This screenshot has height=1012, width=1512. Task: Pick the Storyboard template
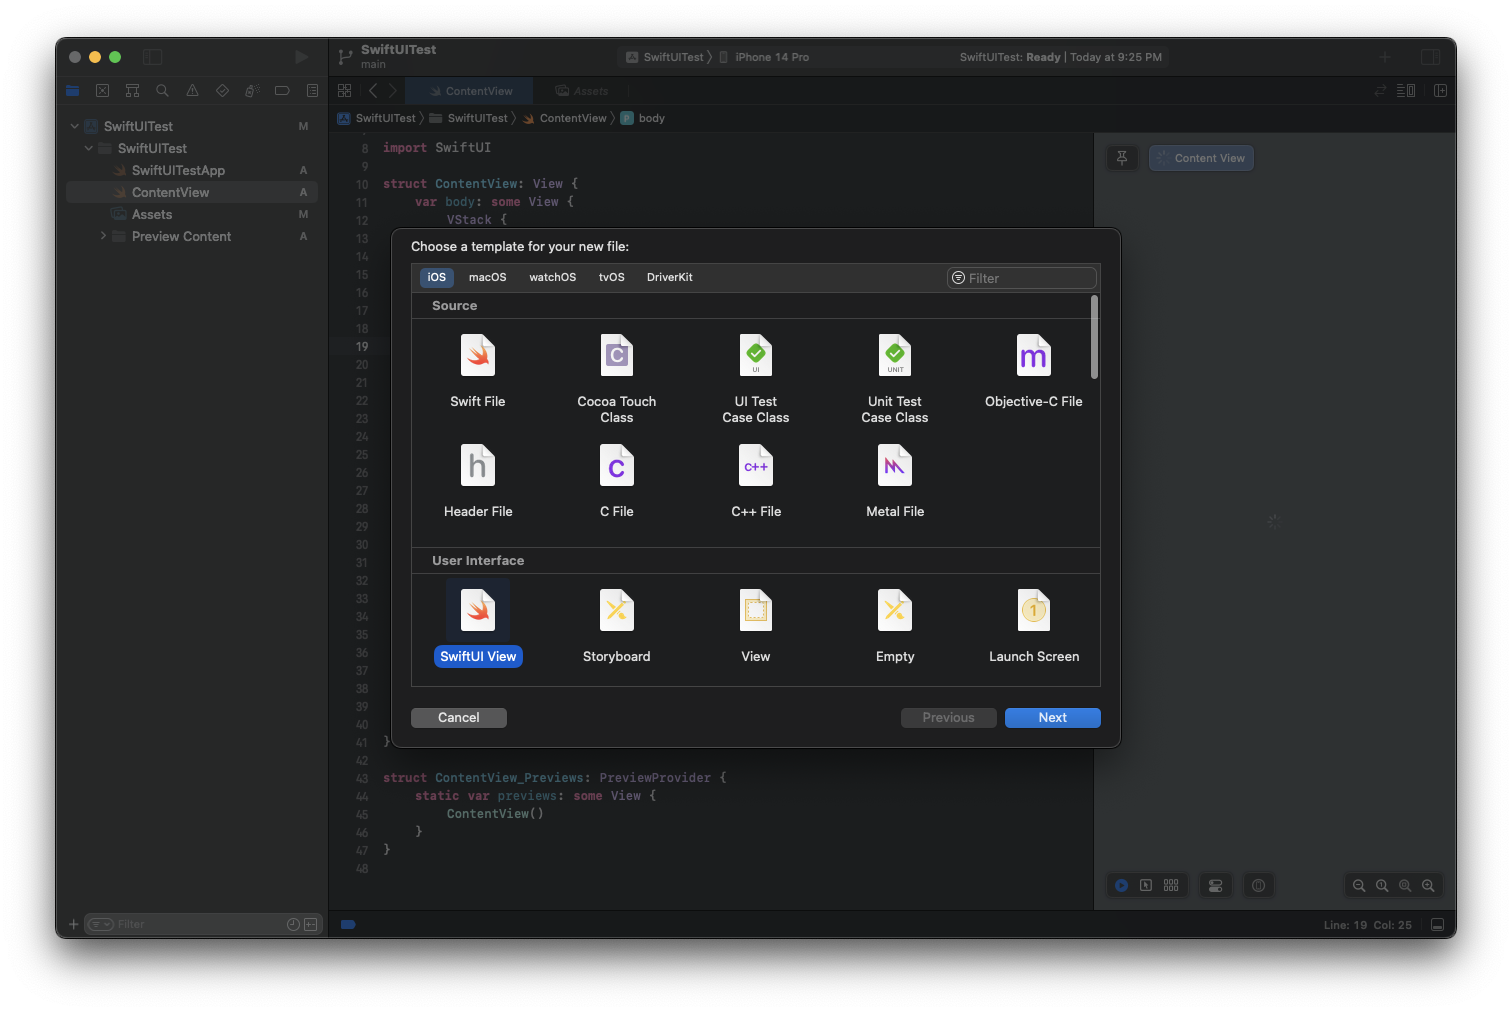(x=617, y=626)
